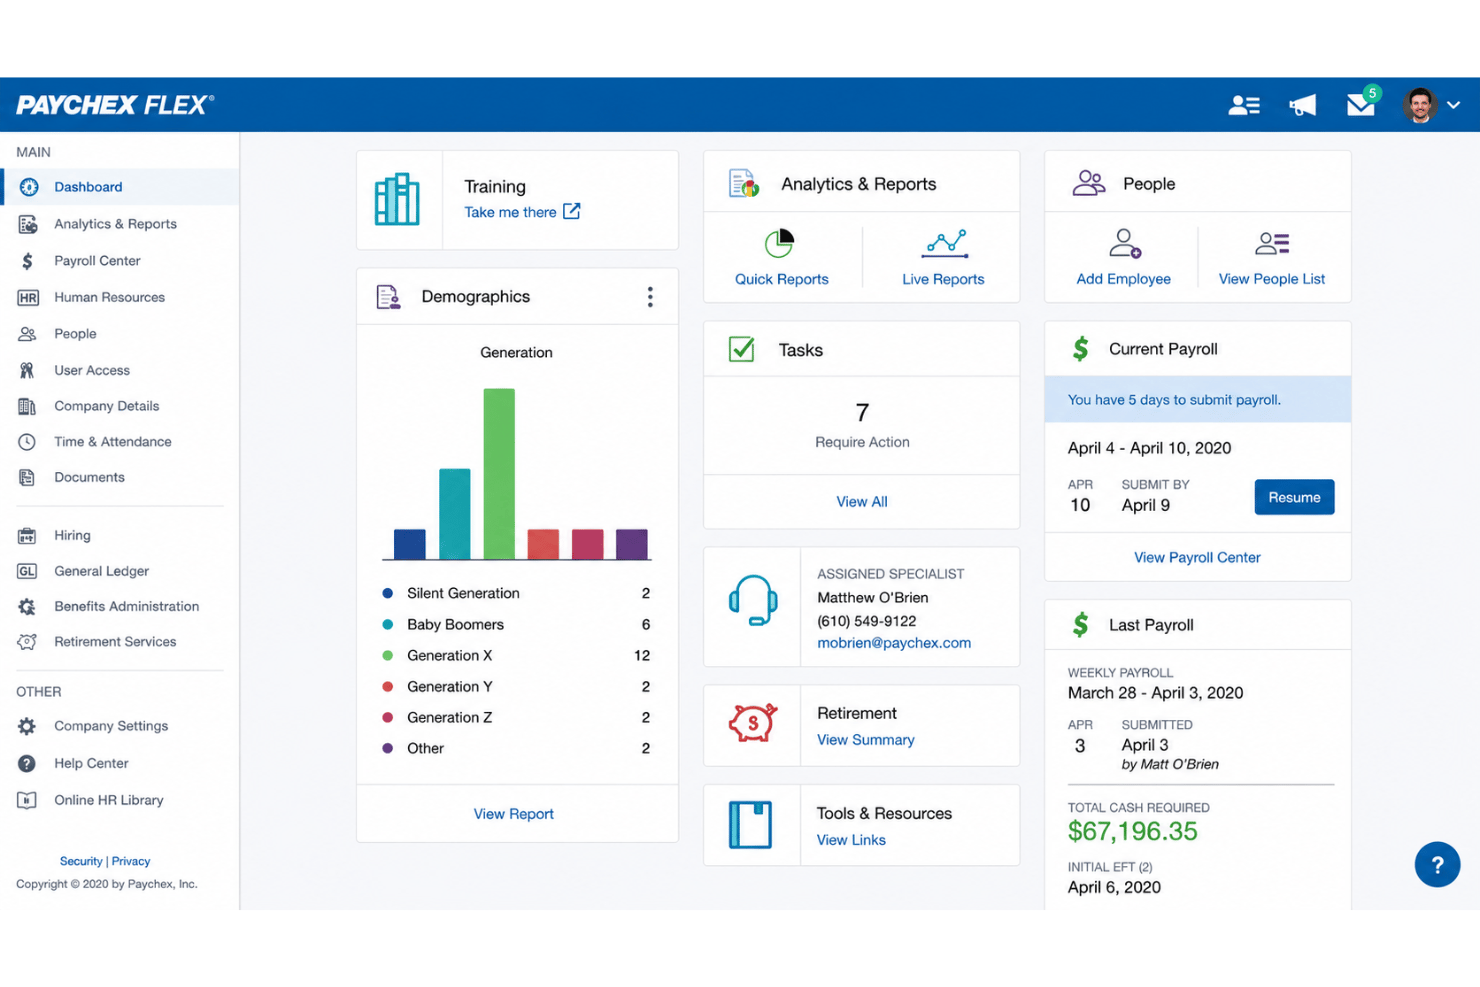Open the View Payroll Center link

point(1197,558)
